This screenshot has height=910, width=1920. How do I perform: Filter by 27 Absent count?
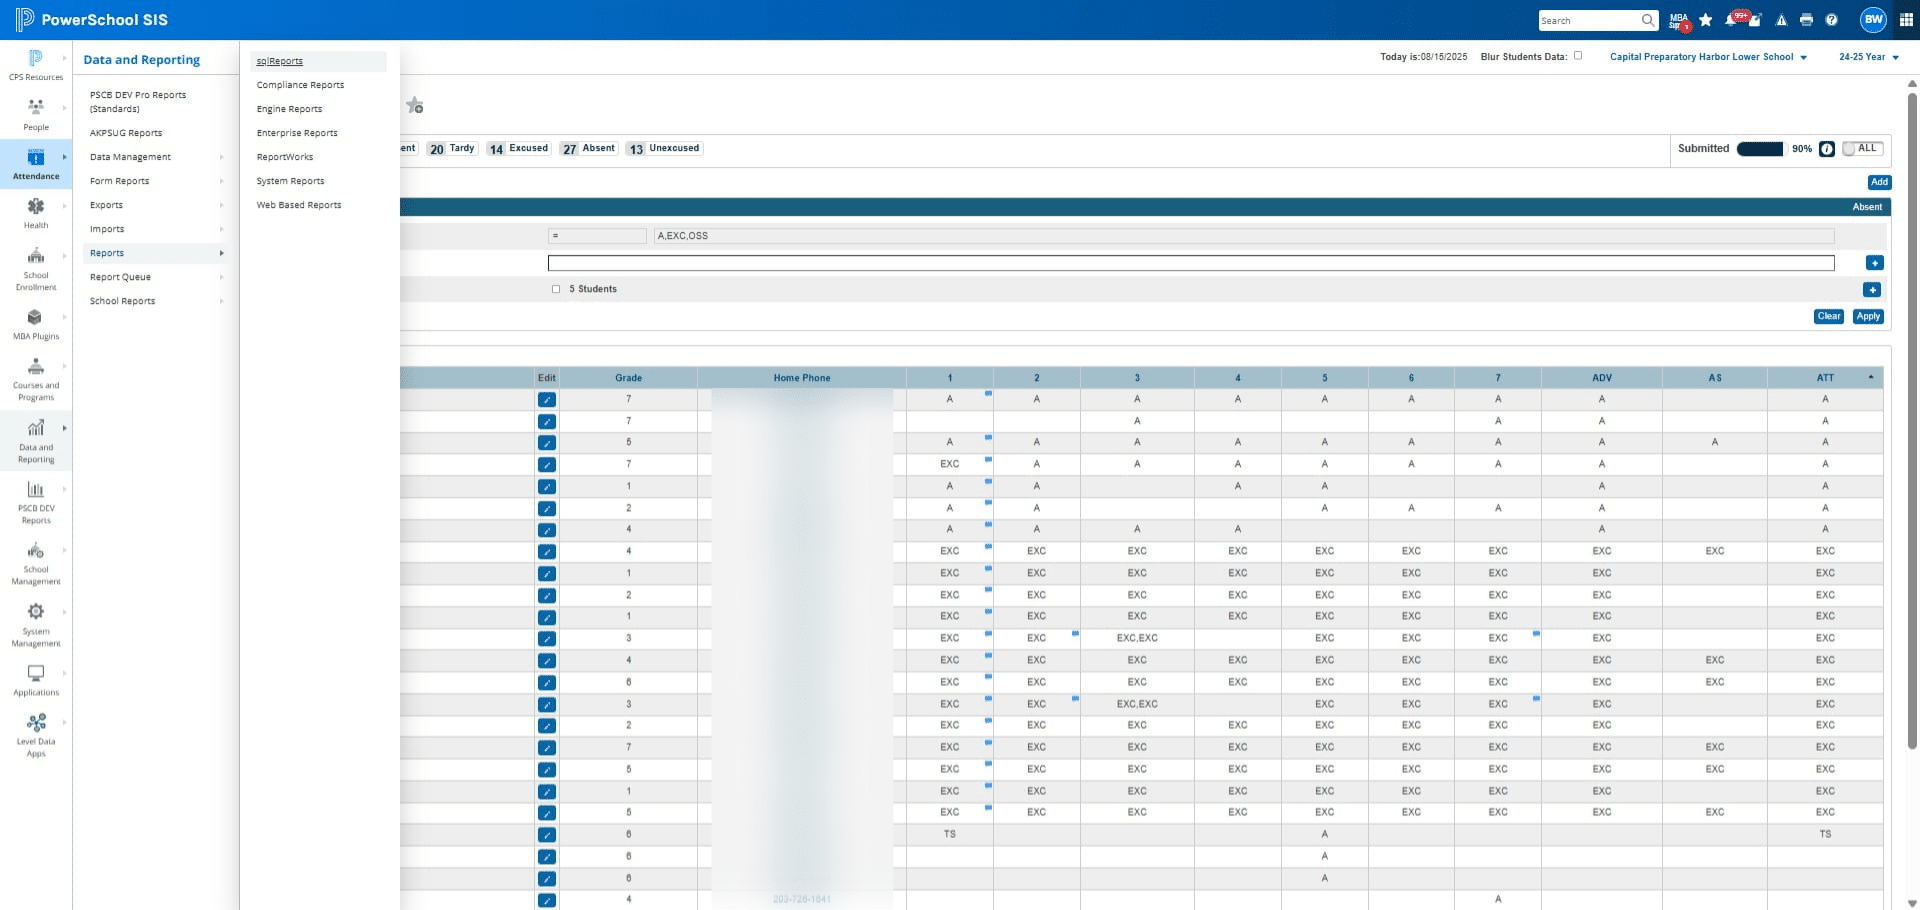588,148
